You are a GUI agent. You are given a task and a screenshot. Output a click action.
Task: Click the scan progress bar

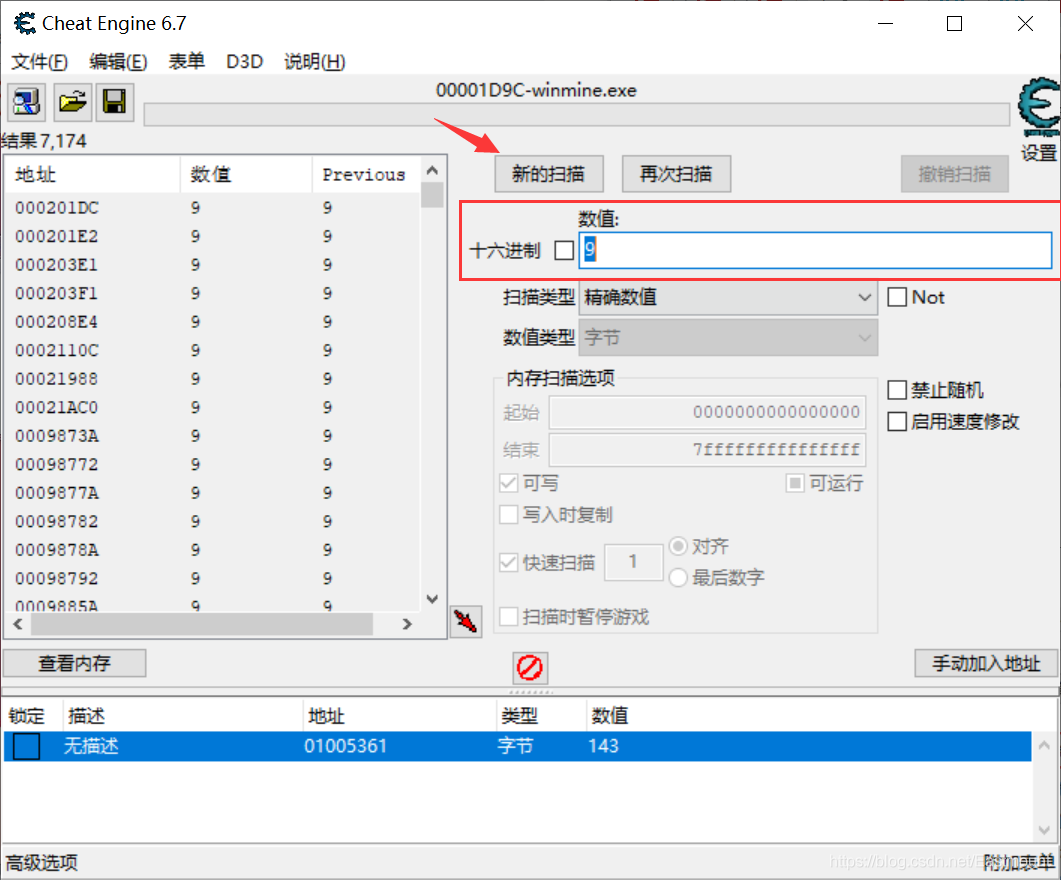coord(577,114)
